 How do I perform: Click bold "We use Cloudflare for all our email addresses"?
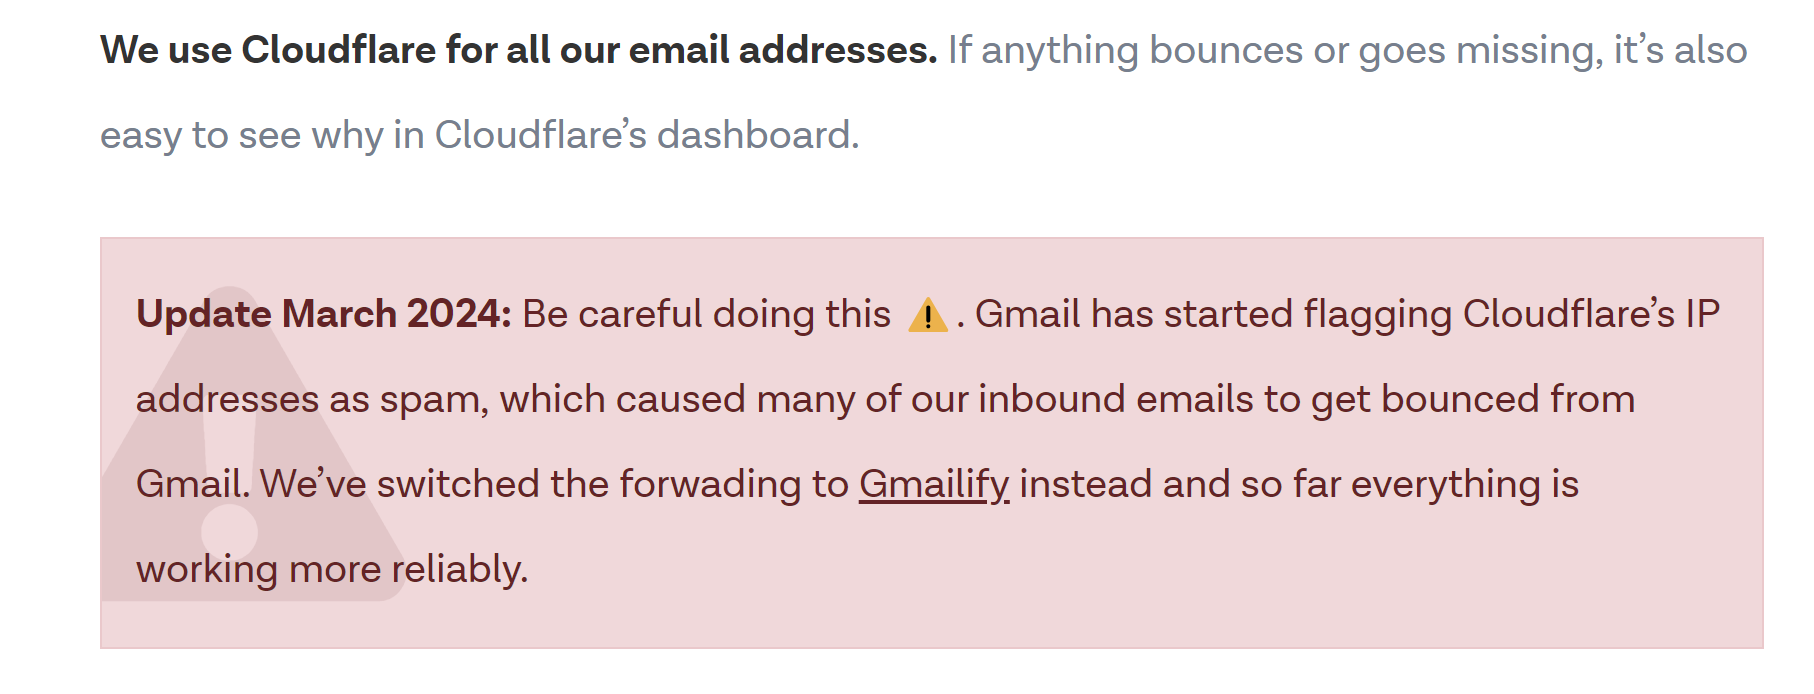519,50
